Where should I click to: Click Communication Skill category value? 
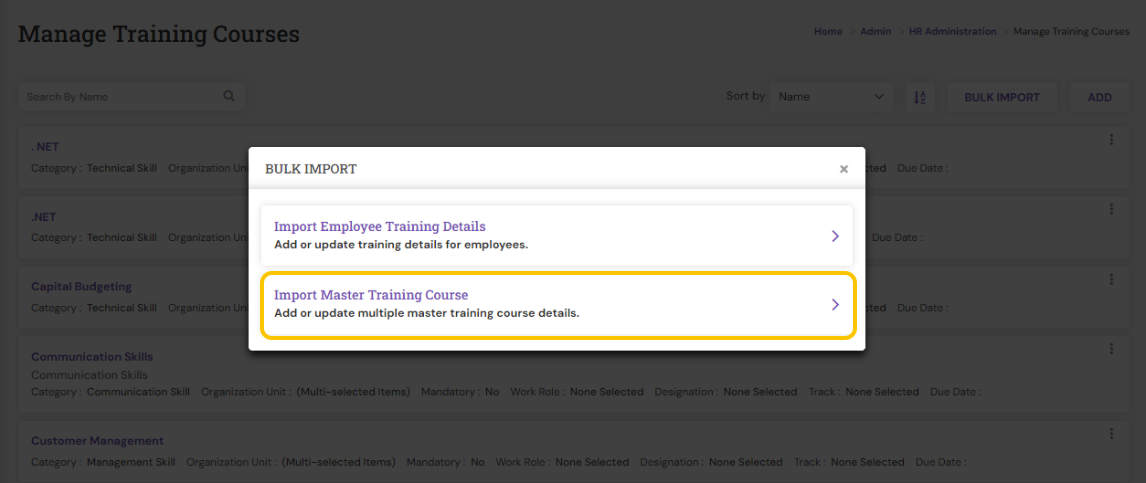pos(138,392)
